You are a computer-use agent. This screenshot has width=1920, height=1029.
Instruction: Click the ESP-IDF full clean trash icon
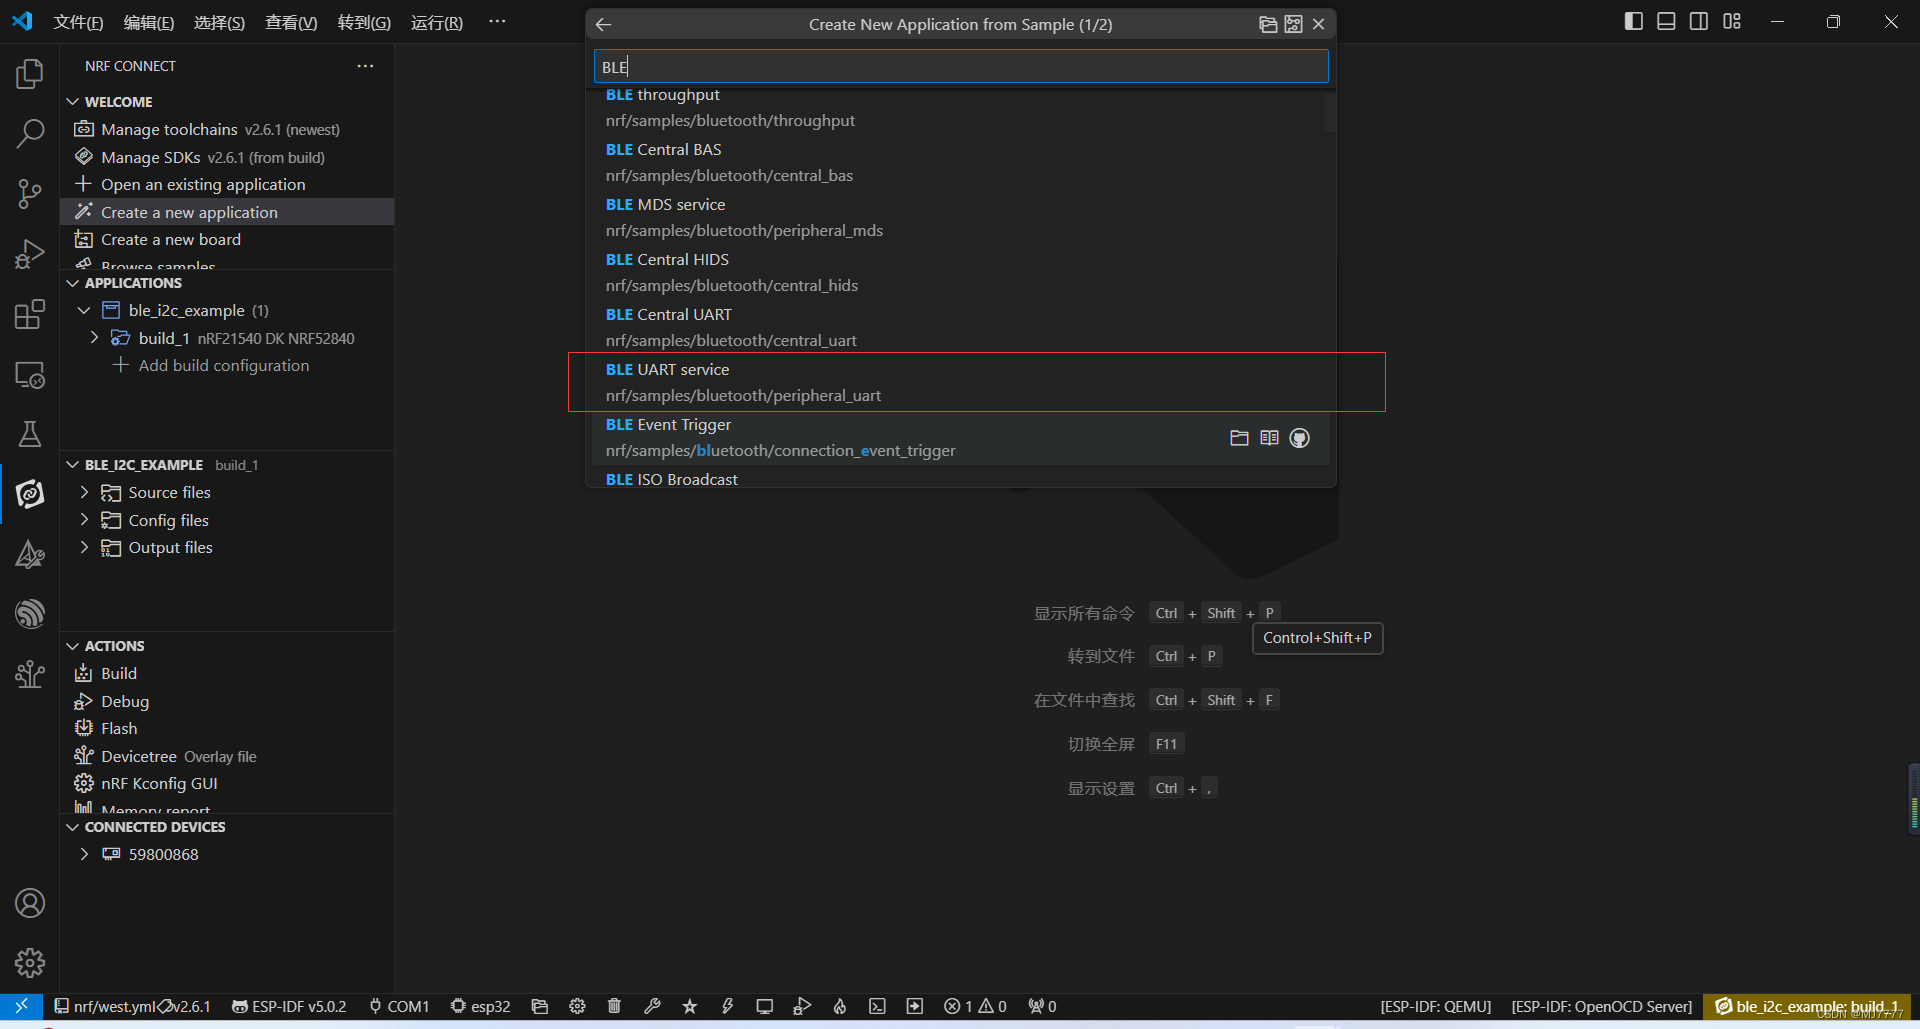point(614,1006)
